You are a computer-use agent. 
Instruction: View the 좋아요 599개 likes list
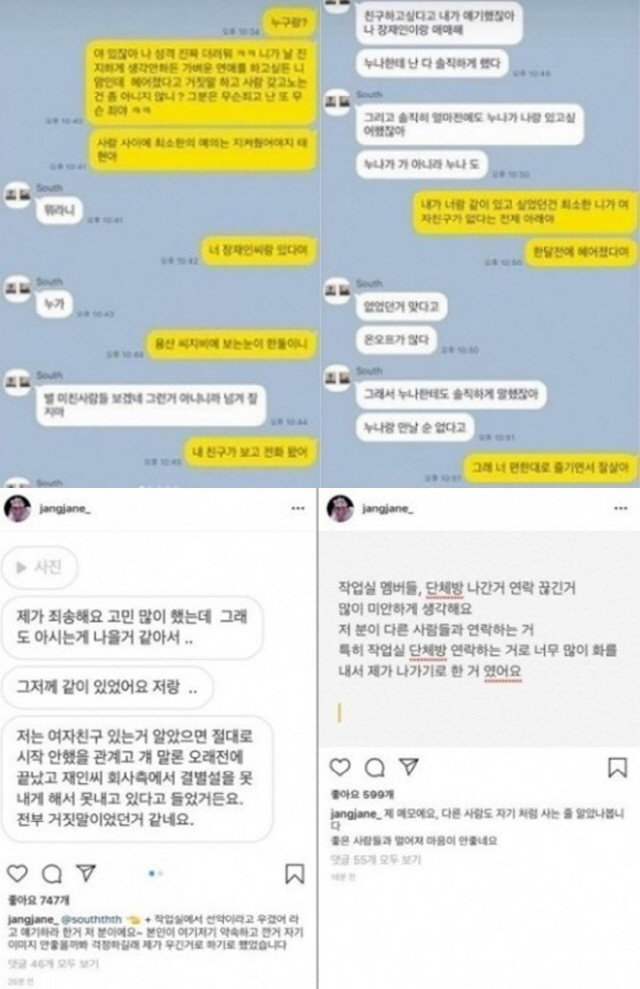363,795
